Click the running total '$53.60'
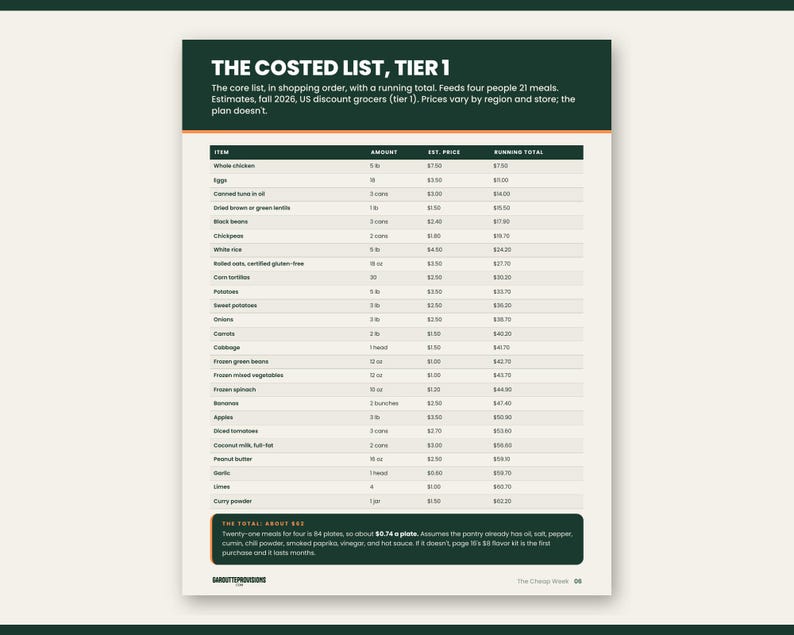Screen dimensions: 794x635 click(502, 431)
